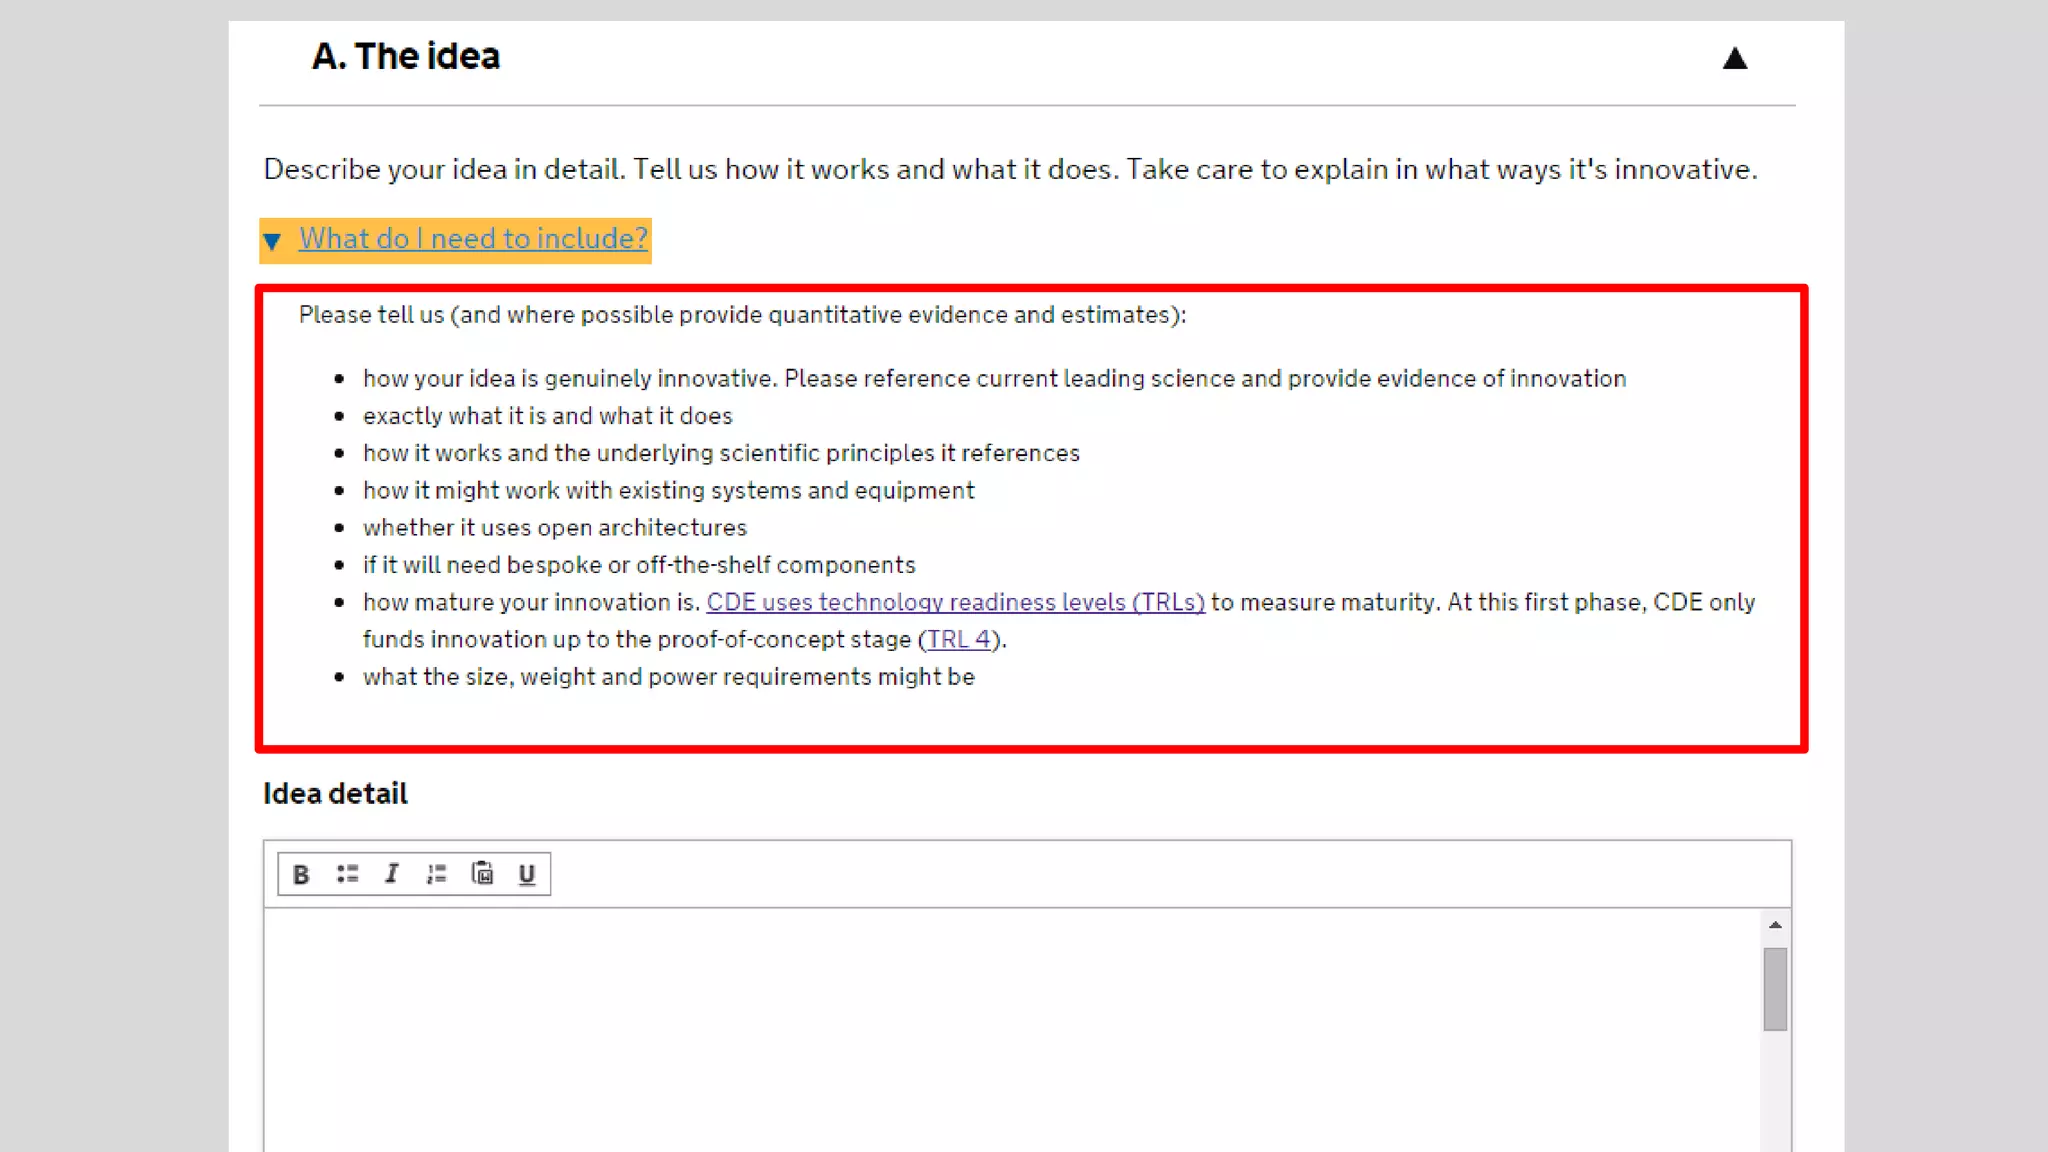Screen dimensions: 2048x1152
Task: Collapse section A using the black triangle
Action: tap(1735, 59)
